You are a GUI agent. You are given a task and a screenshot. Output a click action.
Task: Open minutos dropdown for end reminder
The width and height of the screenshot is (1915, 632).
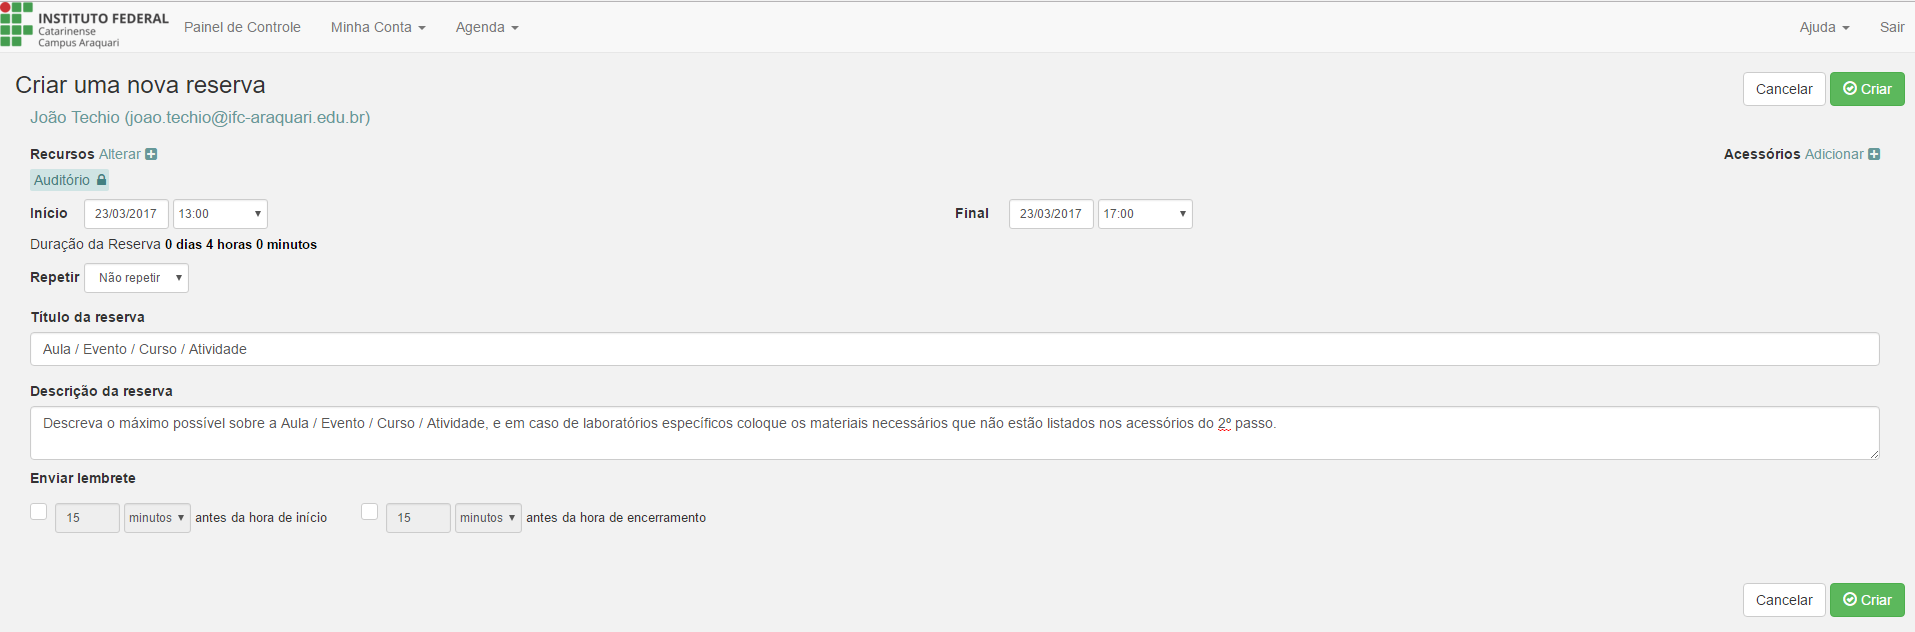point(488,518)
